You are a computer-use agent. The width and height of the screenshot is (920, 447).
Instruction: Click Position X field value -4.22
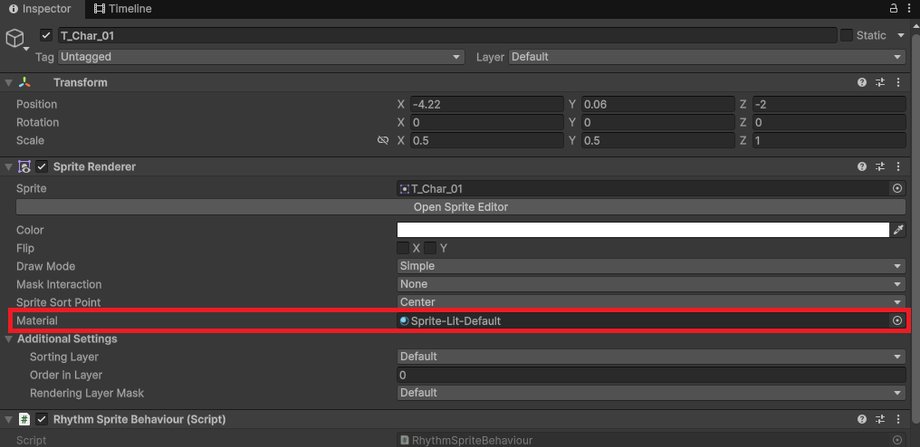486,104
